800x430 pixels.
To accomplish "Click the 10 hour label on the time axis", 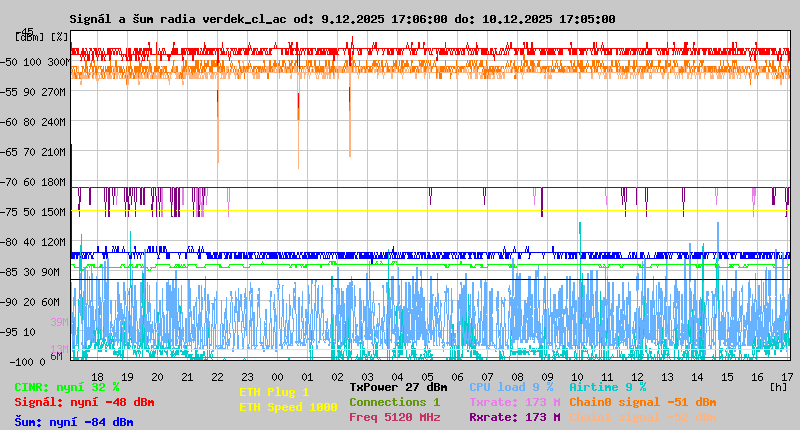I will point(579,377).
